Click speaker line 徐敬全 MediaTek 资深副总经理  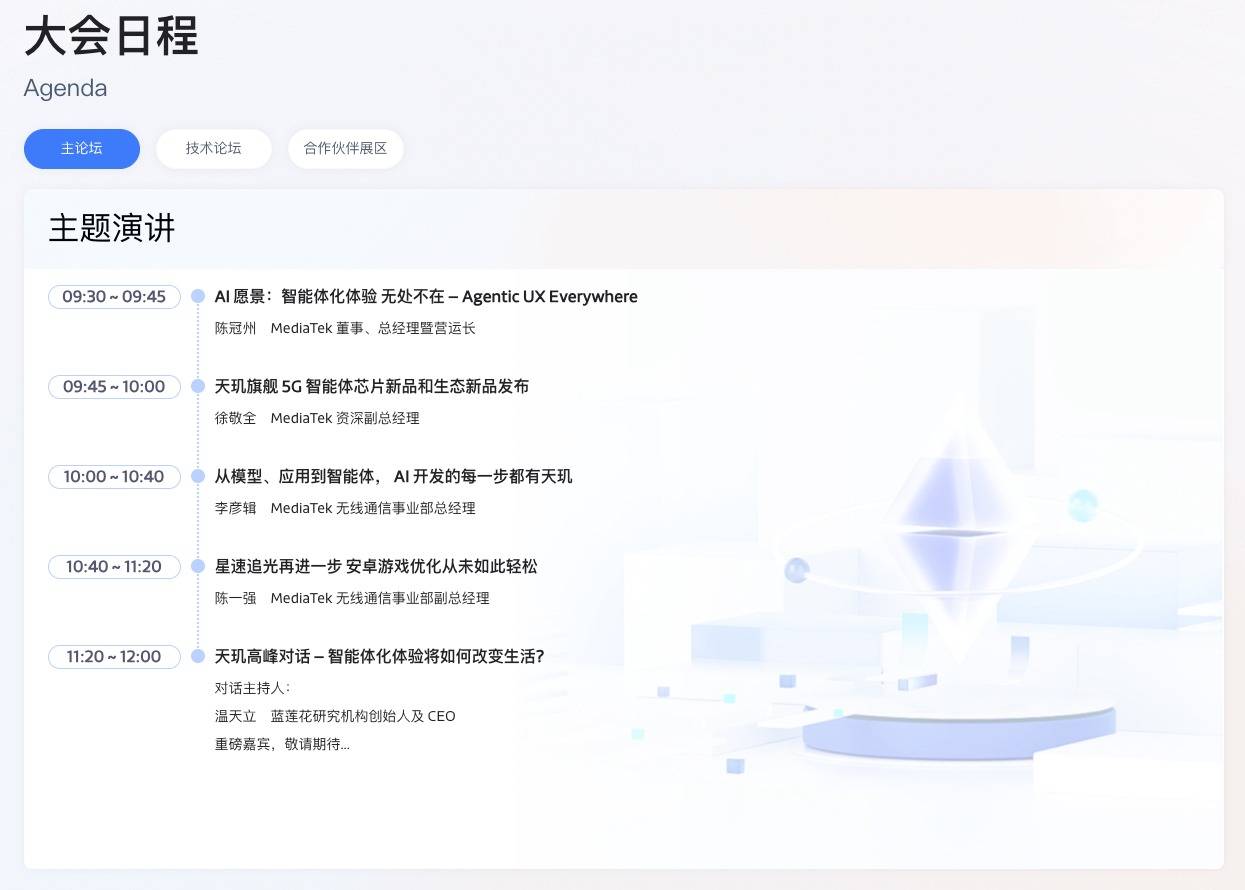tap(317, 418)
